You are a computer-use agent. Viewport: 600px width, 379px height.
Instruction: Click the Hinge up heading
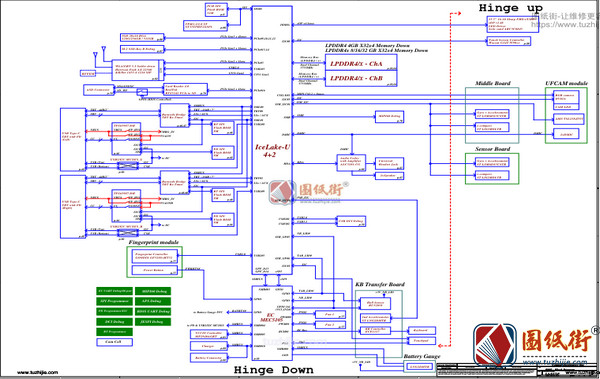click(x=511, y=8)
